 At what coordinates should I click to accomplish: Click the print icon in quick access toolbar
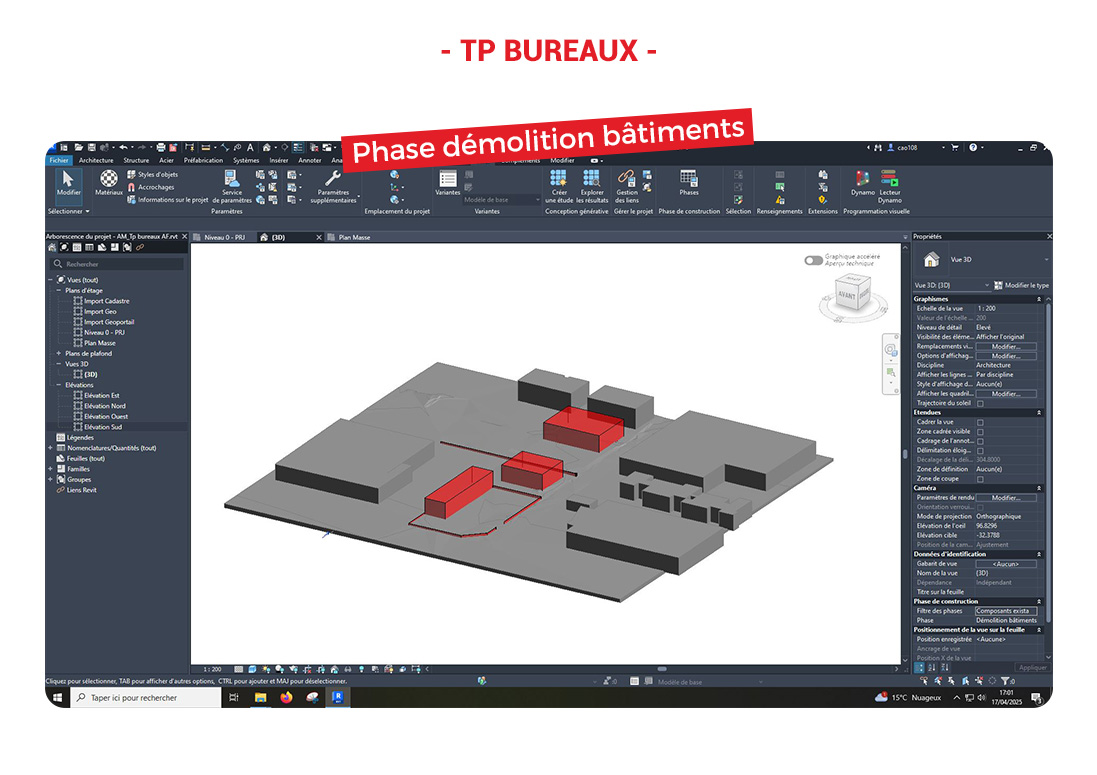[161, 148]
